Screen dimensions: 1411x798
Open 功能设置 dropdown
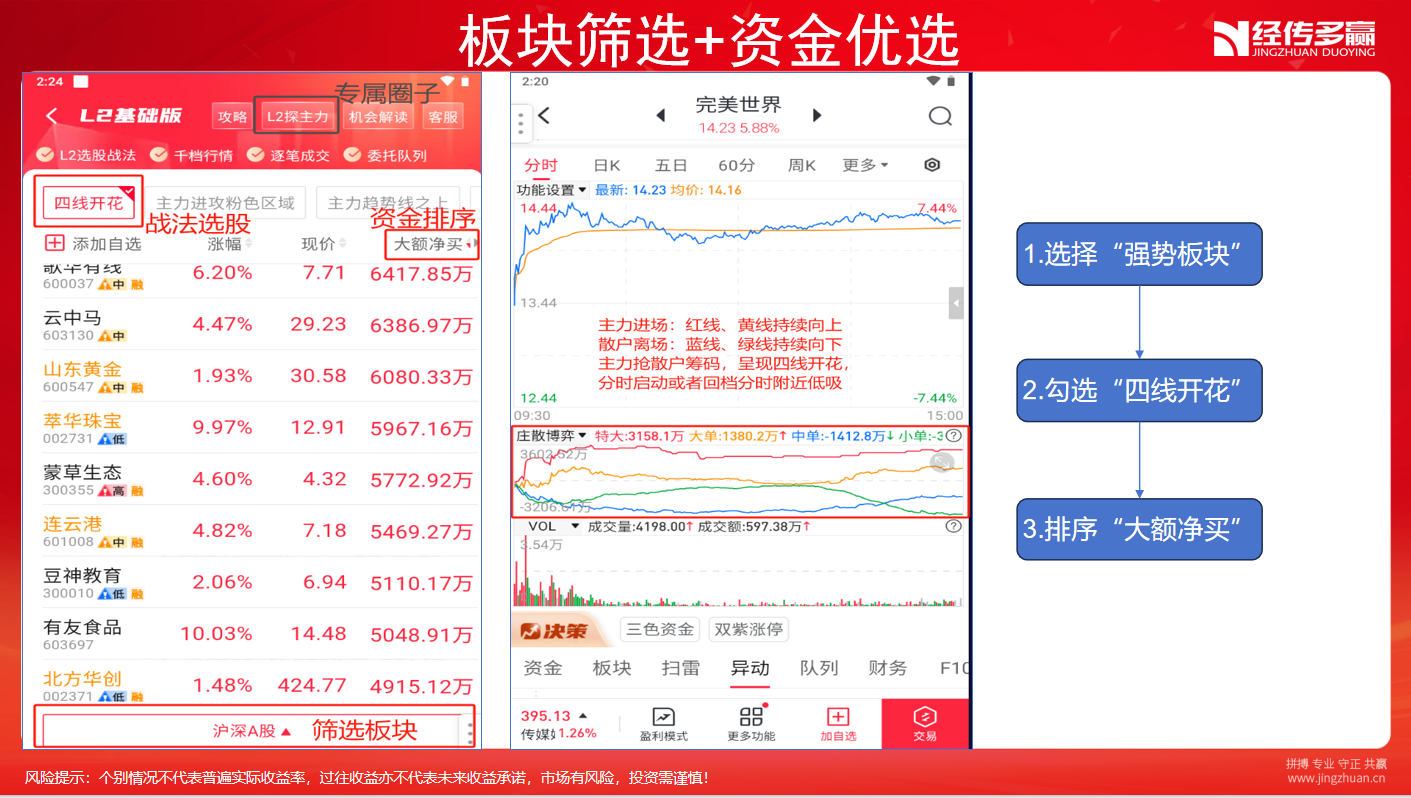(551, 190)
